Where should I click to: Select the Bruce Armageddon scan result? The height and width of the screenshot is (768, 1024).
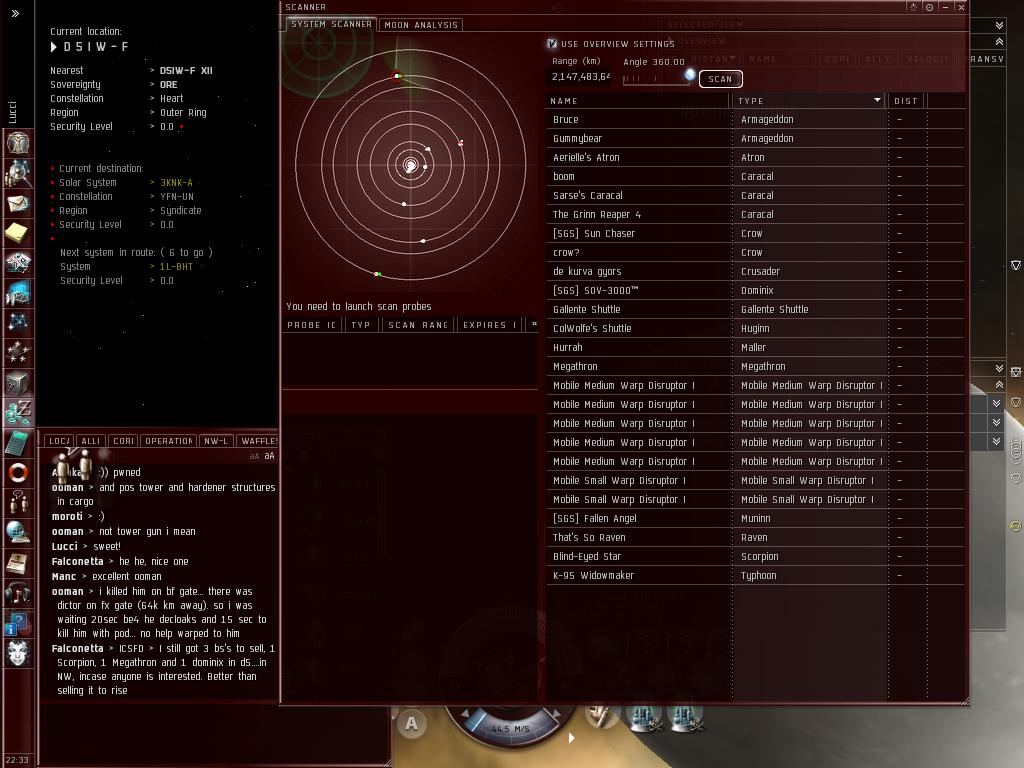point(755,120)
